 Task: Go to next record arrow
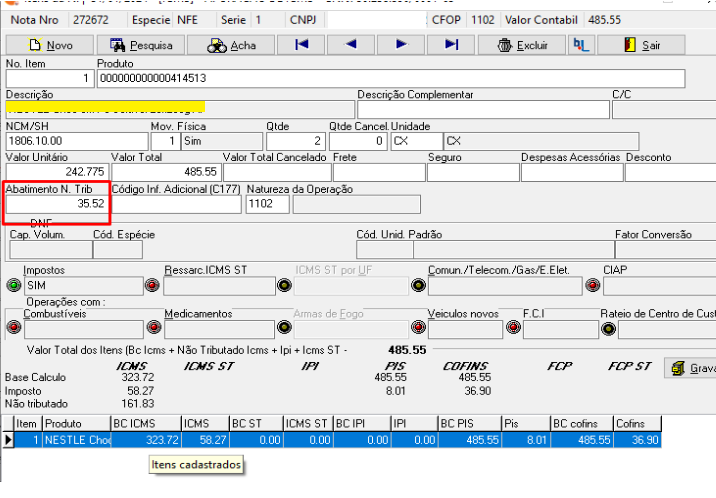click(401, 45)
